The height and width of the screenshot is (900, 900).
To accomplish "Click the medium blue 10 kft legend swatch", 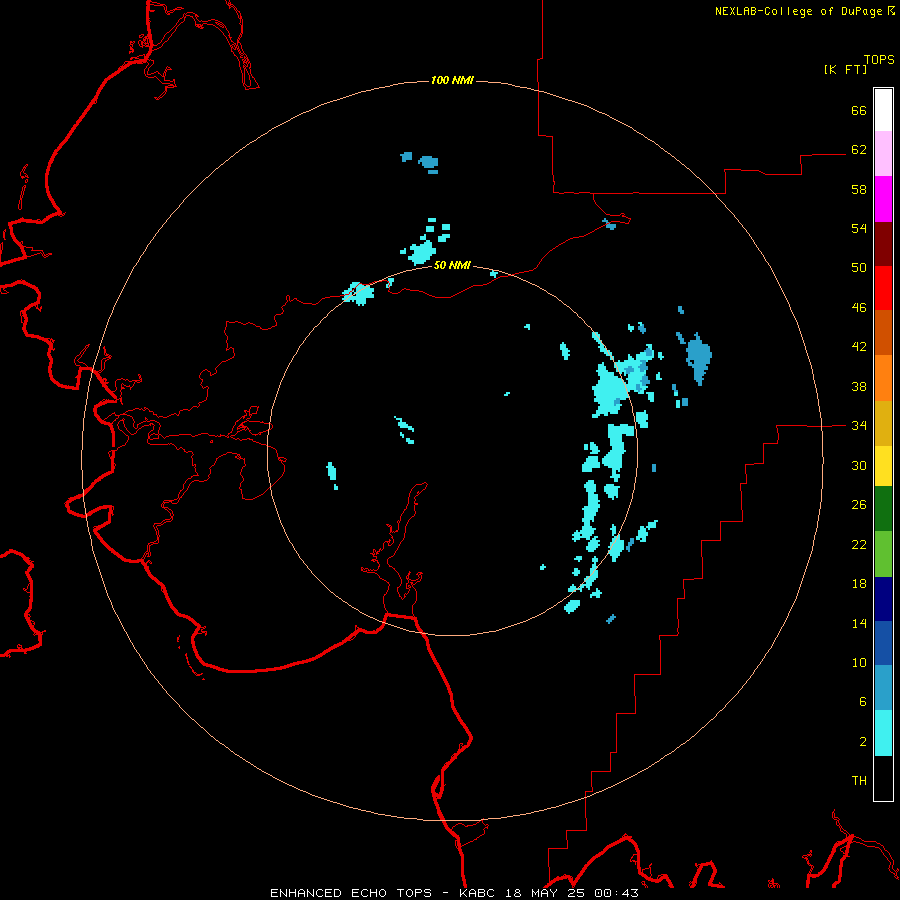I will pos(883,643).
